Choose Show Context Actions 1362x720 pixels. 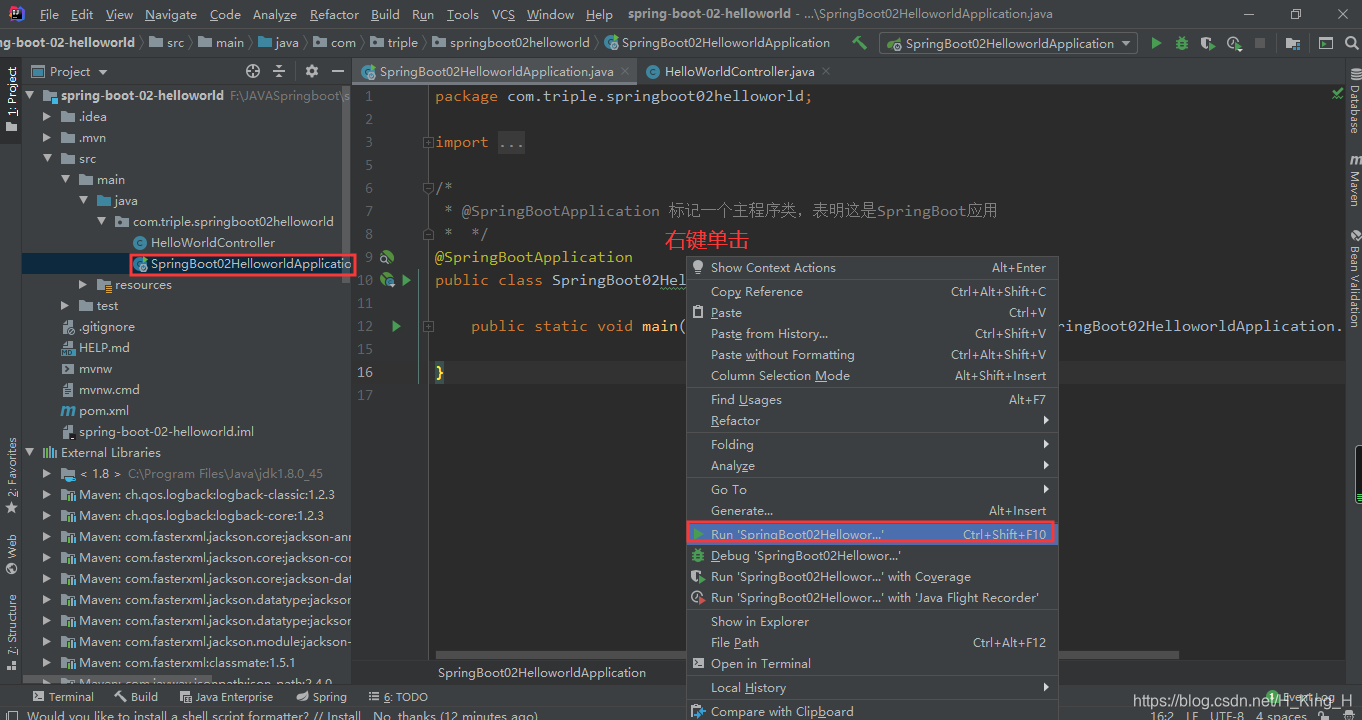pyautogui.click(x=871, y=267)
